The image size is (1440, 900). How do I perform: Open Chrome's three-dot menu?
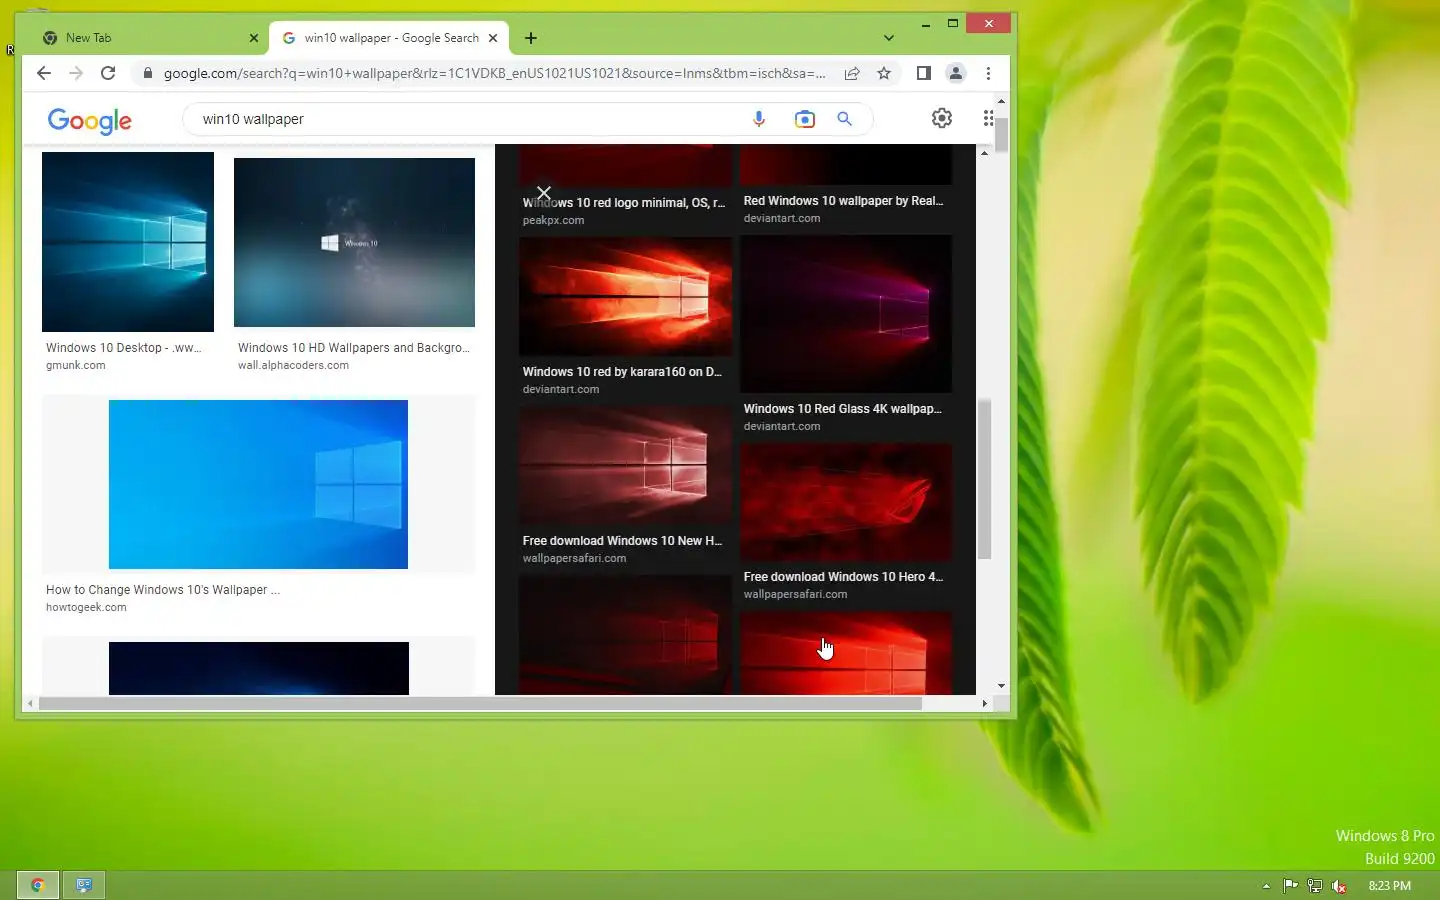pyautogui.click(x=988, y=73)
